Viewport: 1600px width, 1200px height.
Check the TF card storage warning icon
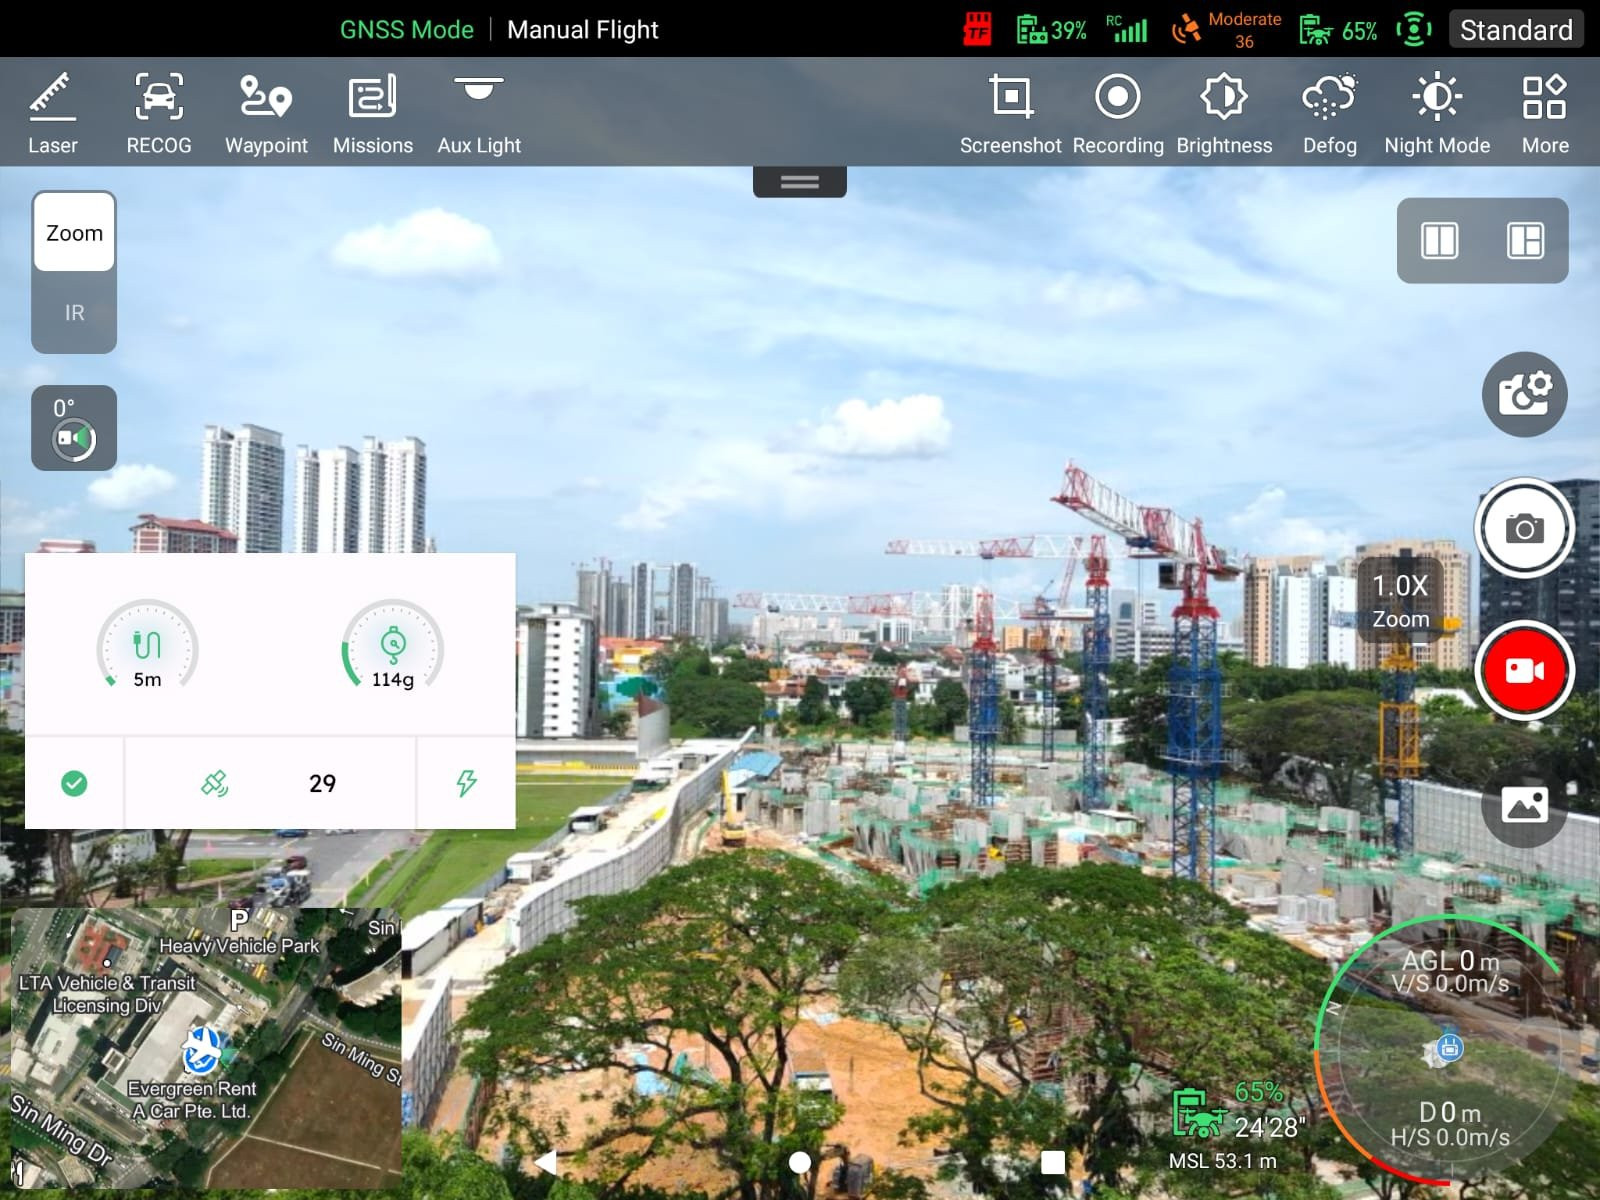(977, 30)
